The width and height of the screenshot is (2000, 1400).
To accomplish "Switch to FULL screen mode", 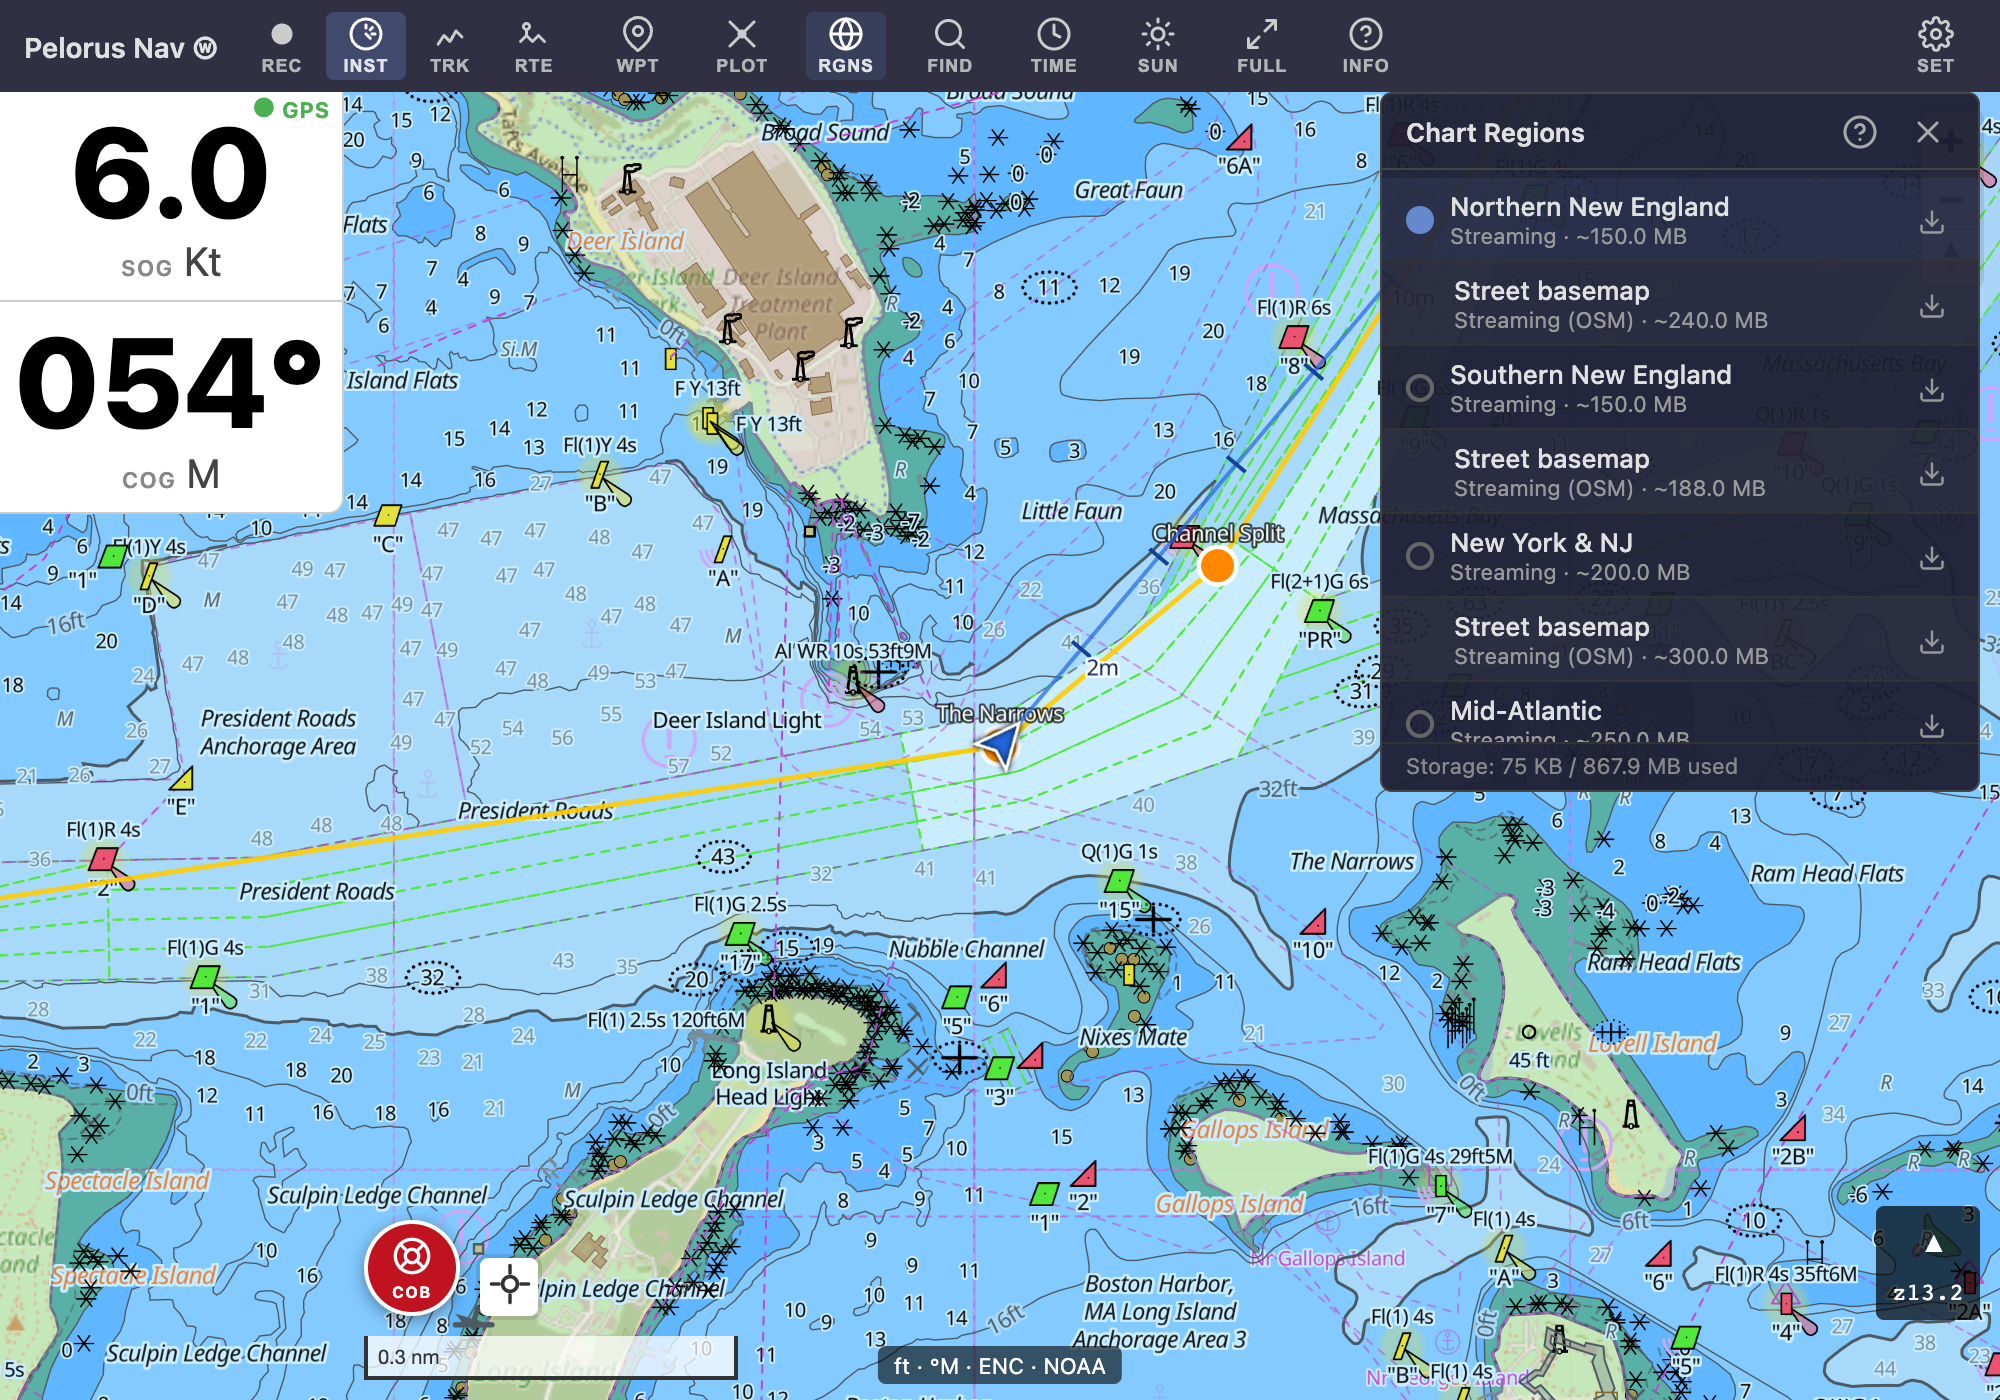I will pyautogui.click(x=1261, y=47).
